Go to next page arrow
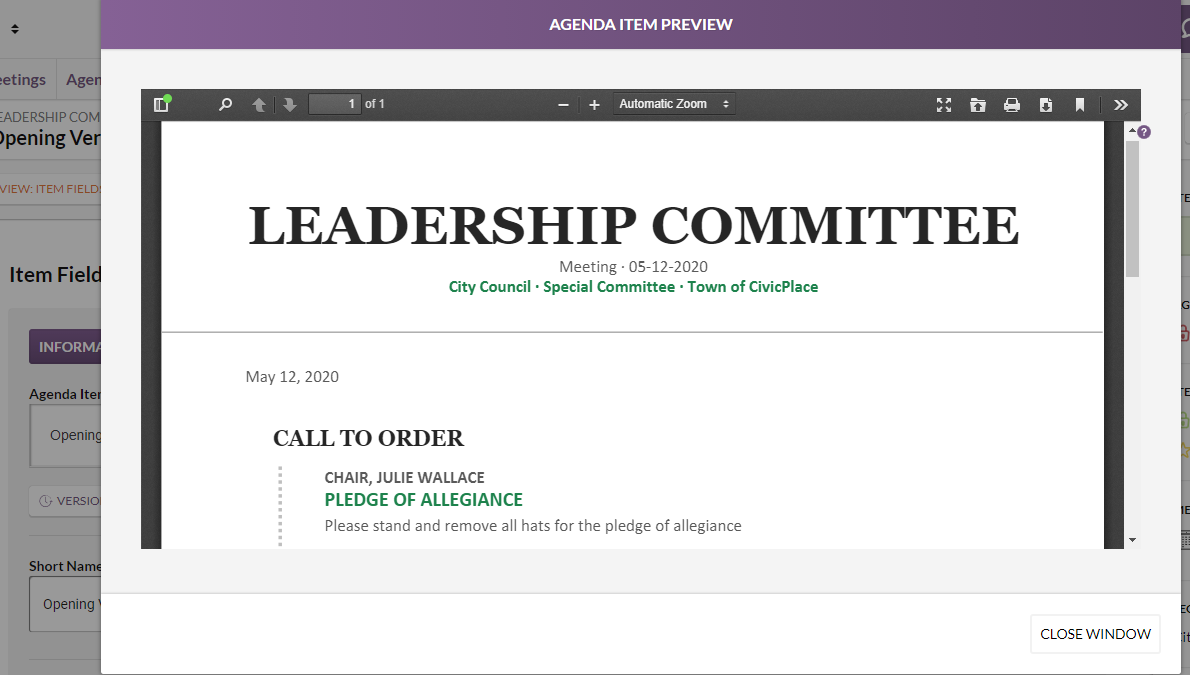Screen dimensions: 1190x675 click(x=289, y=105)
